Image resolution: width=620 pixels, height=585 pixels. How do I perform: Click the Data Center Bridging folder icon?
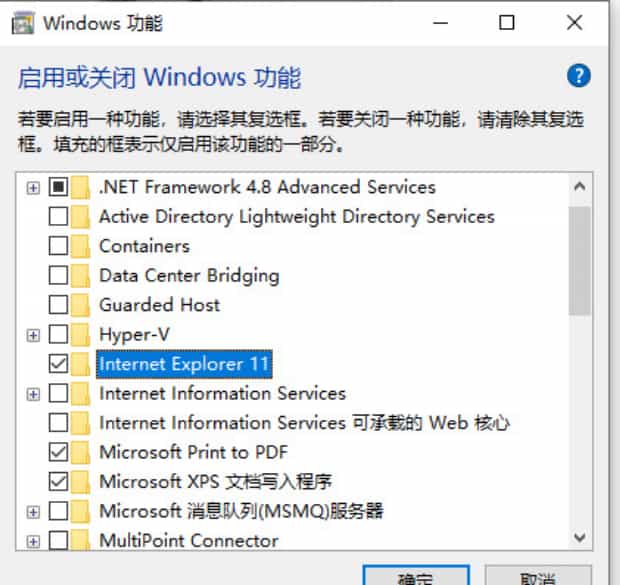click(82, 275)
